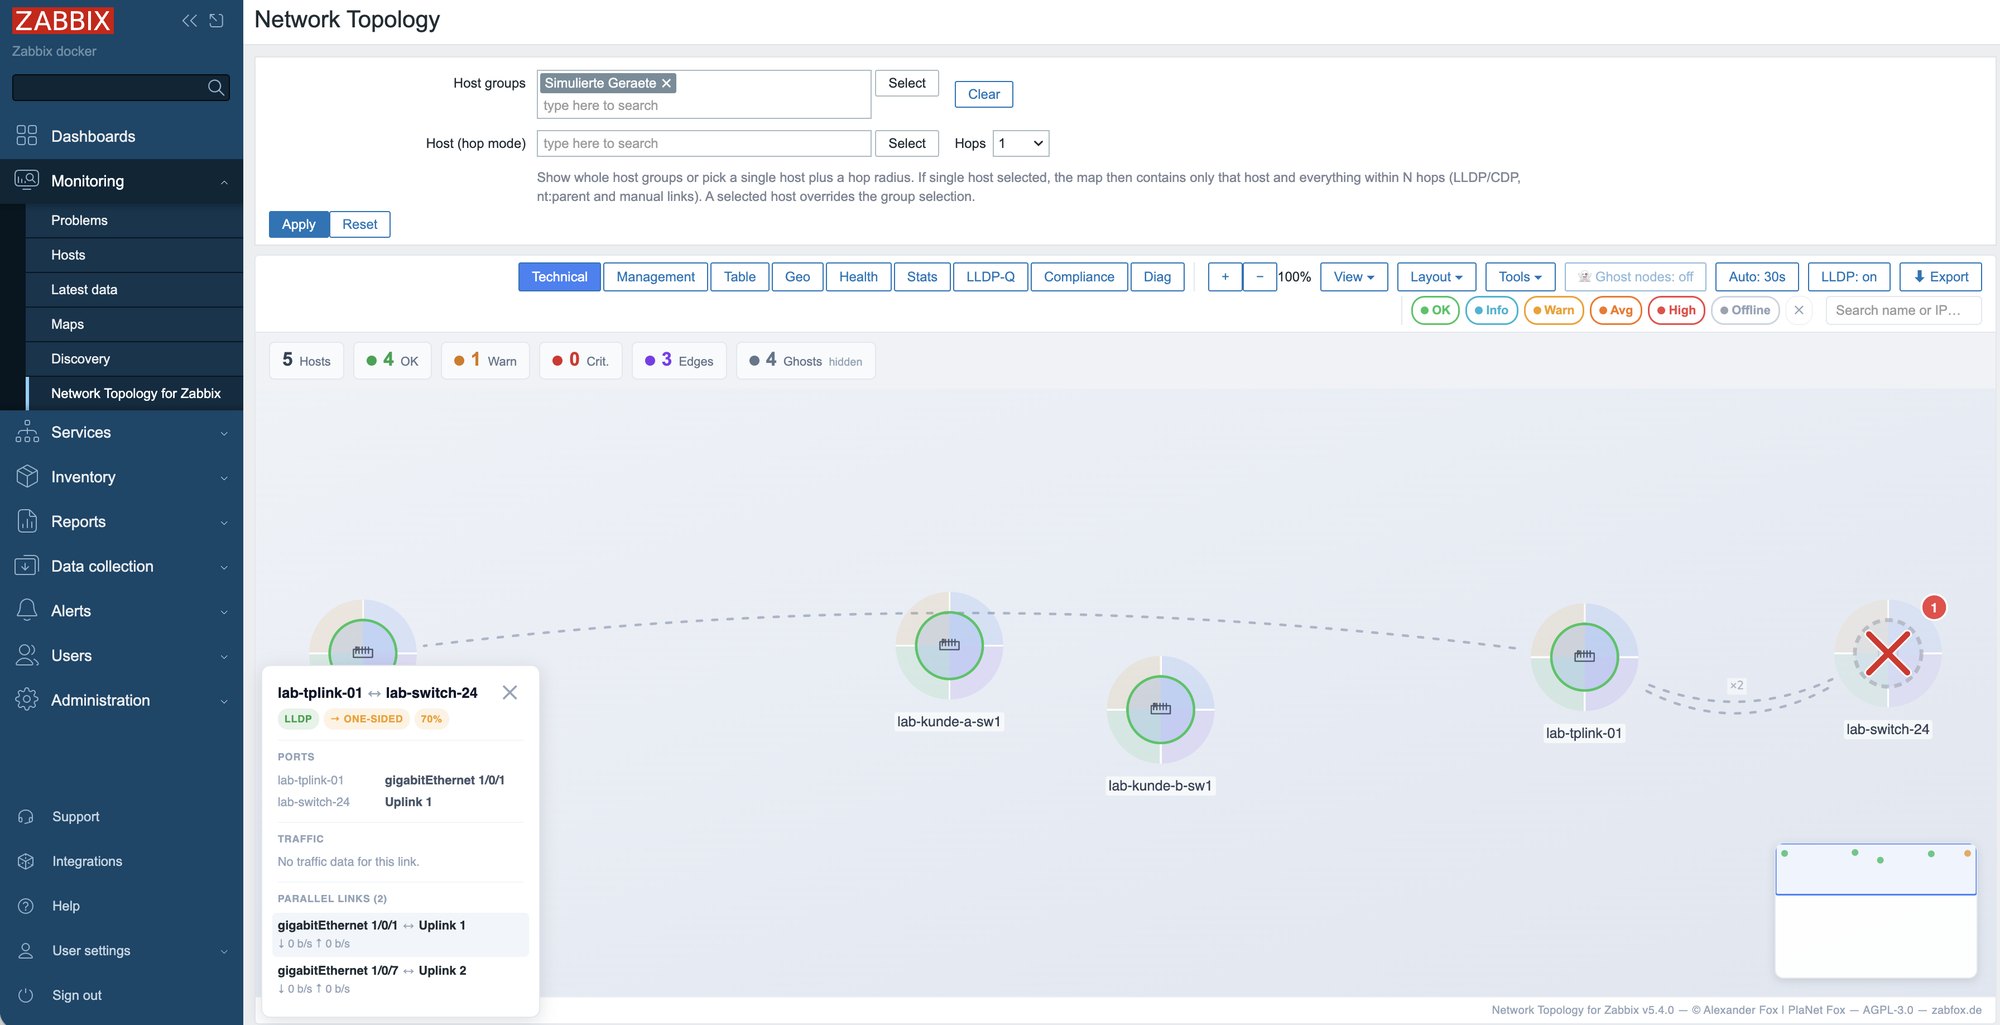Click the Apply filter button
Image resolution: width=2000 pixels, height=1025 pixels.
(x=299, y=224)
